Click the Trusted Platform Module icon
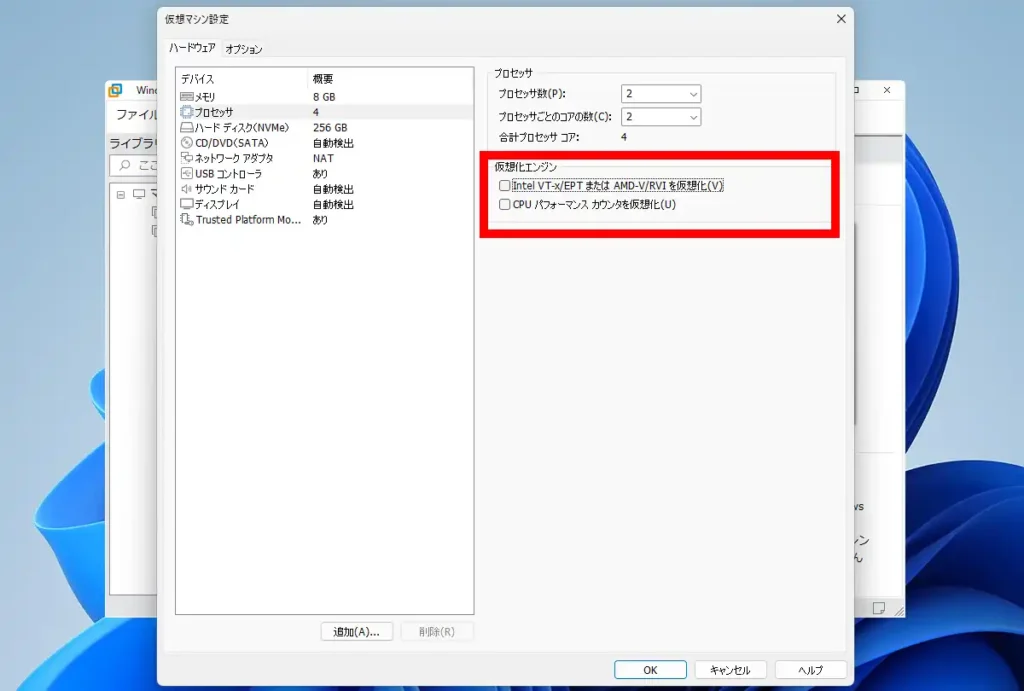This screenshot has width=1024, height=691. (x=187, y=220)
